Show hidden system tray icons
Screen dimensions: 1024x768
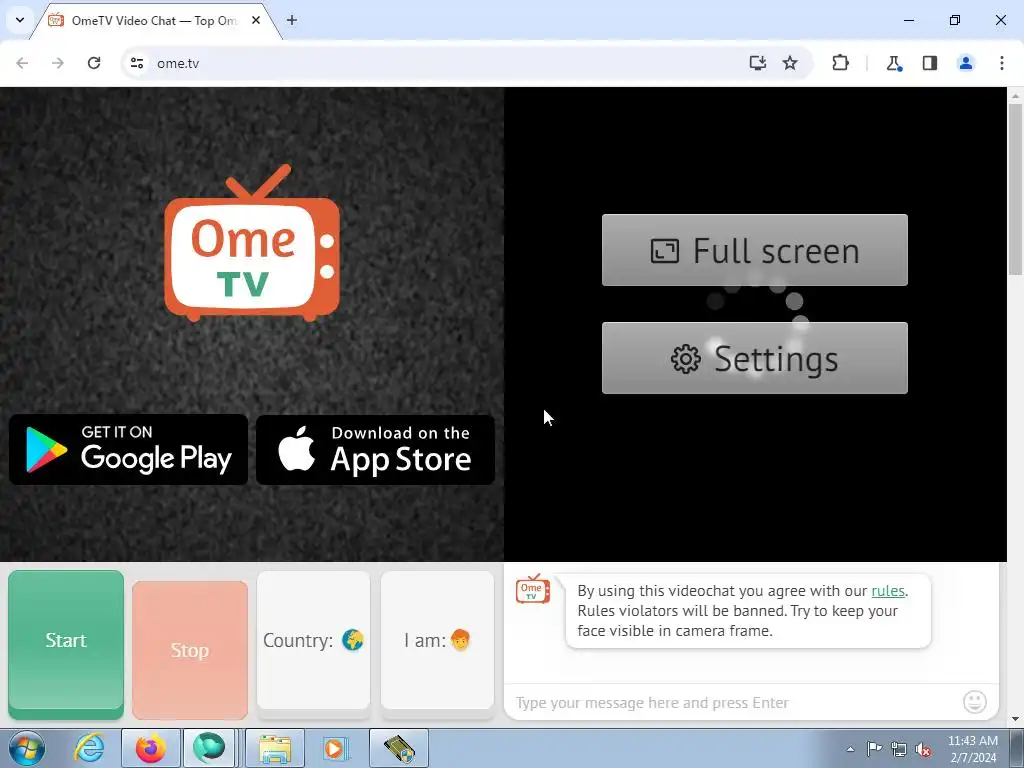pos(850,749)
